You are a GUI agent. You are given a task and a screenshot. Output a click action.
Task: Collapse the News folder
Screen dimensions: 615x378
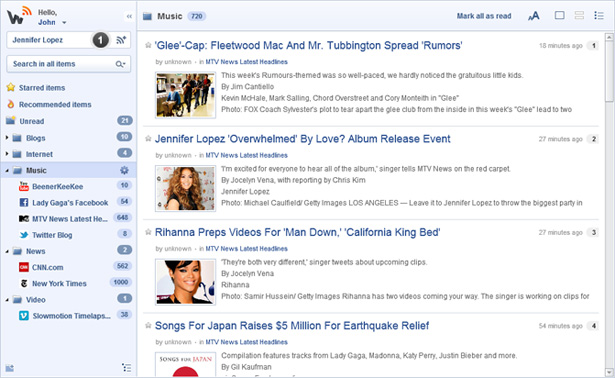(x=7, y=251)
